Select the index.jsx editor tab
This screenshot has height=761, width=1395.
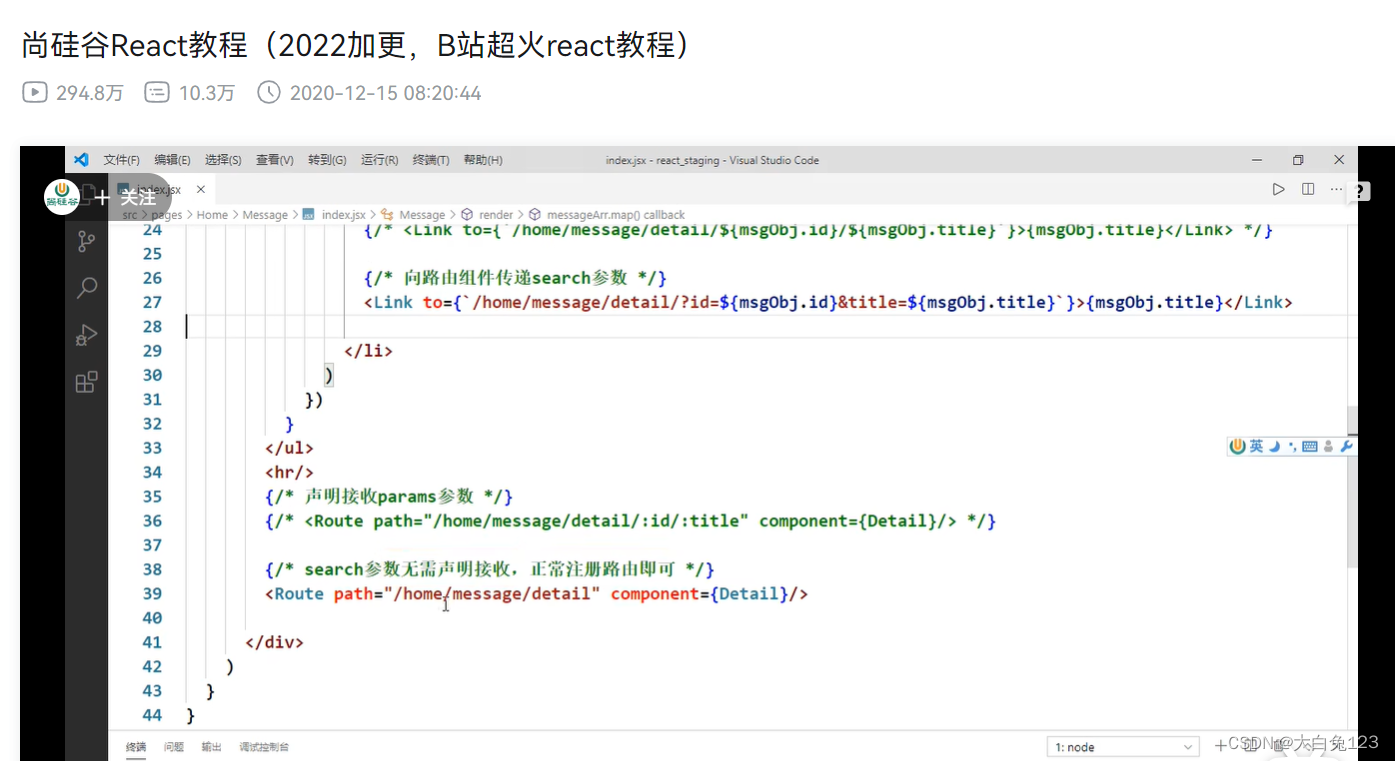161,189
